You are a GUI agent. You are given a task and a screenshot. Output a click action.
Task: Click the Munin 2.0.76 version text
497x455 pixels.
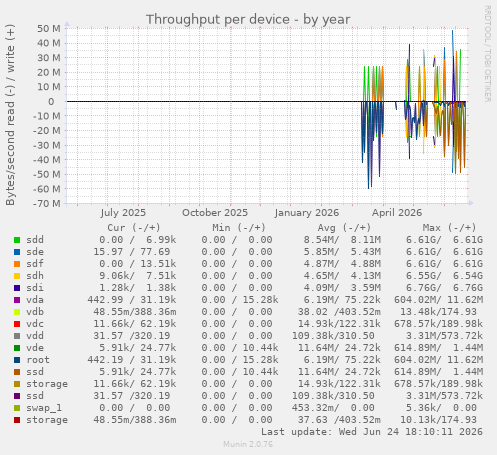pos(248,444)
